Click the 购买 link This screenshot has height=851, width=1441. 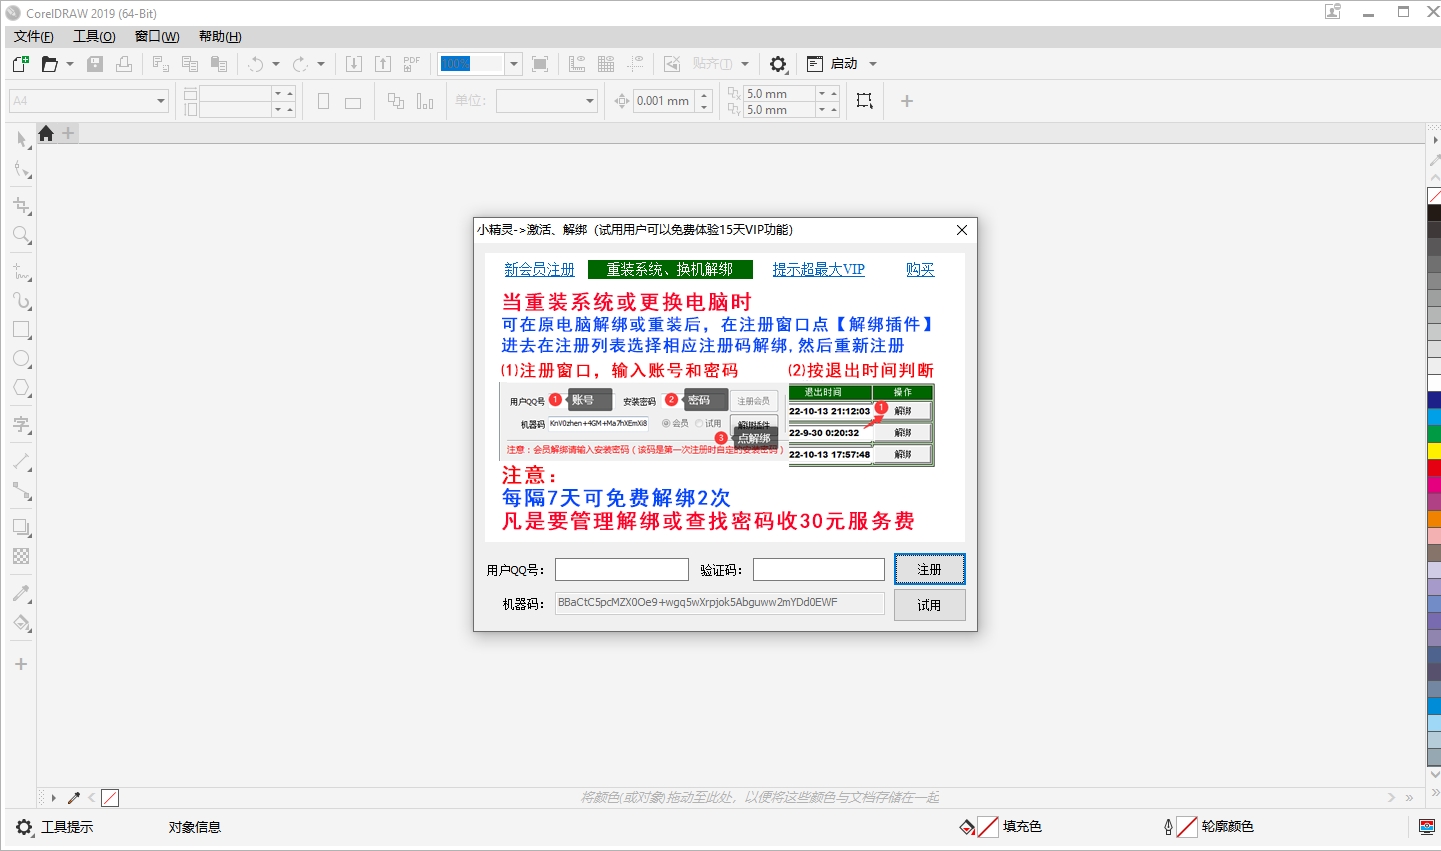(920, 270)
